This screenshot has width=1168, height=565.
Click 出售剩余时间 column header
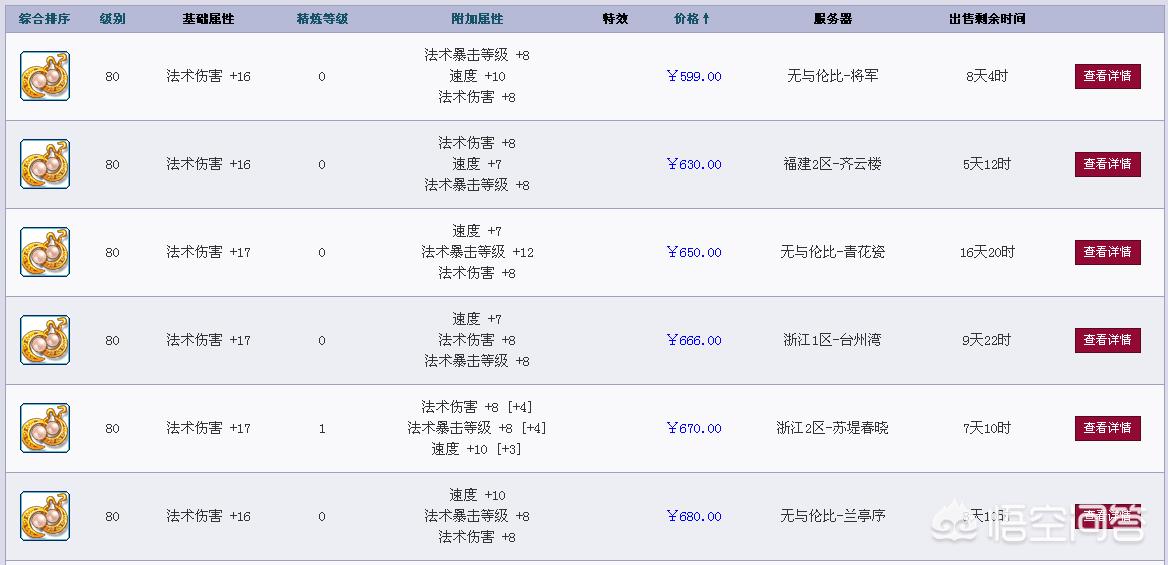[987, 19]
